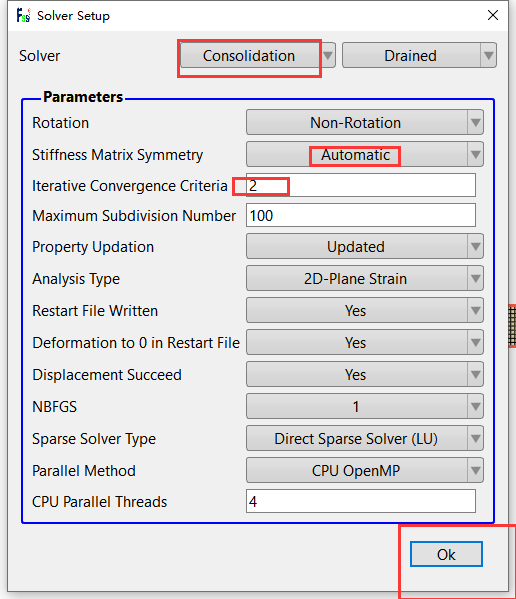The image size is (516, 599).
Task: Expand the Sparse Solver Type dropdown
Action: 365,438
